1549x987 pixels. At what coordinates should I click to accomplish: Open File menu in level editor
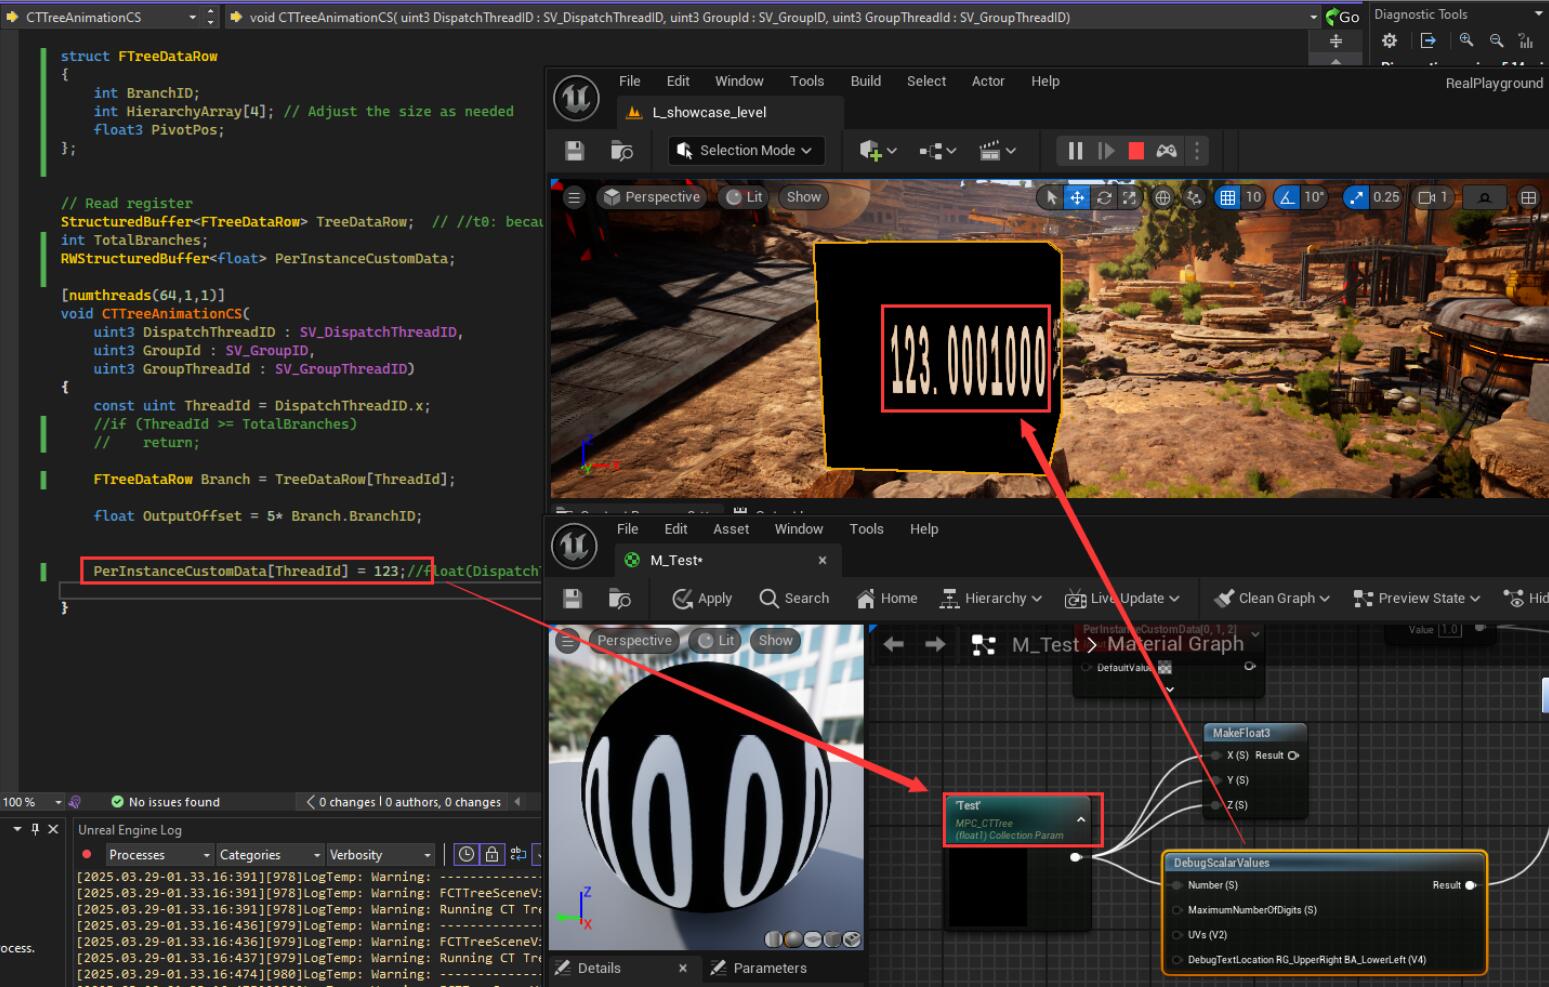coord(629,81)
